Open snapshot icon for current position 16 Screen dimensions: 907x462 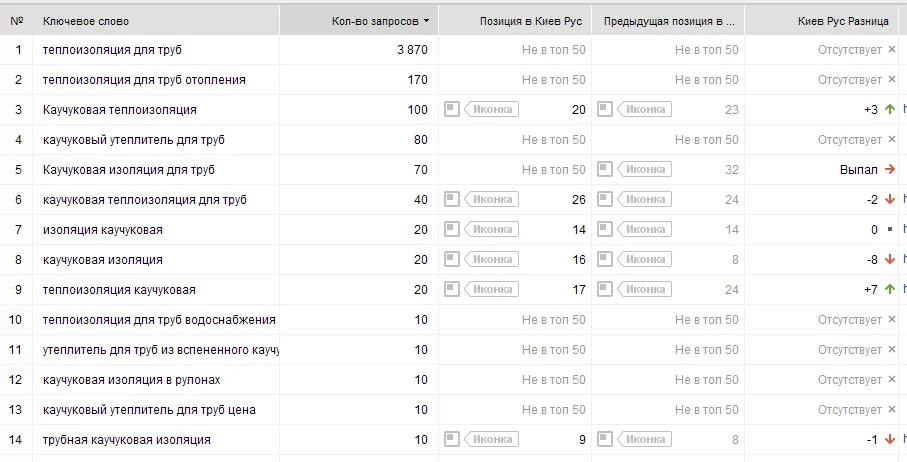[x=452, y=259]
